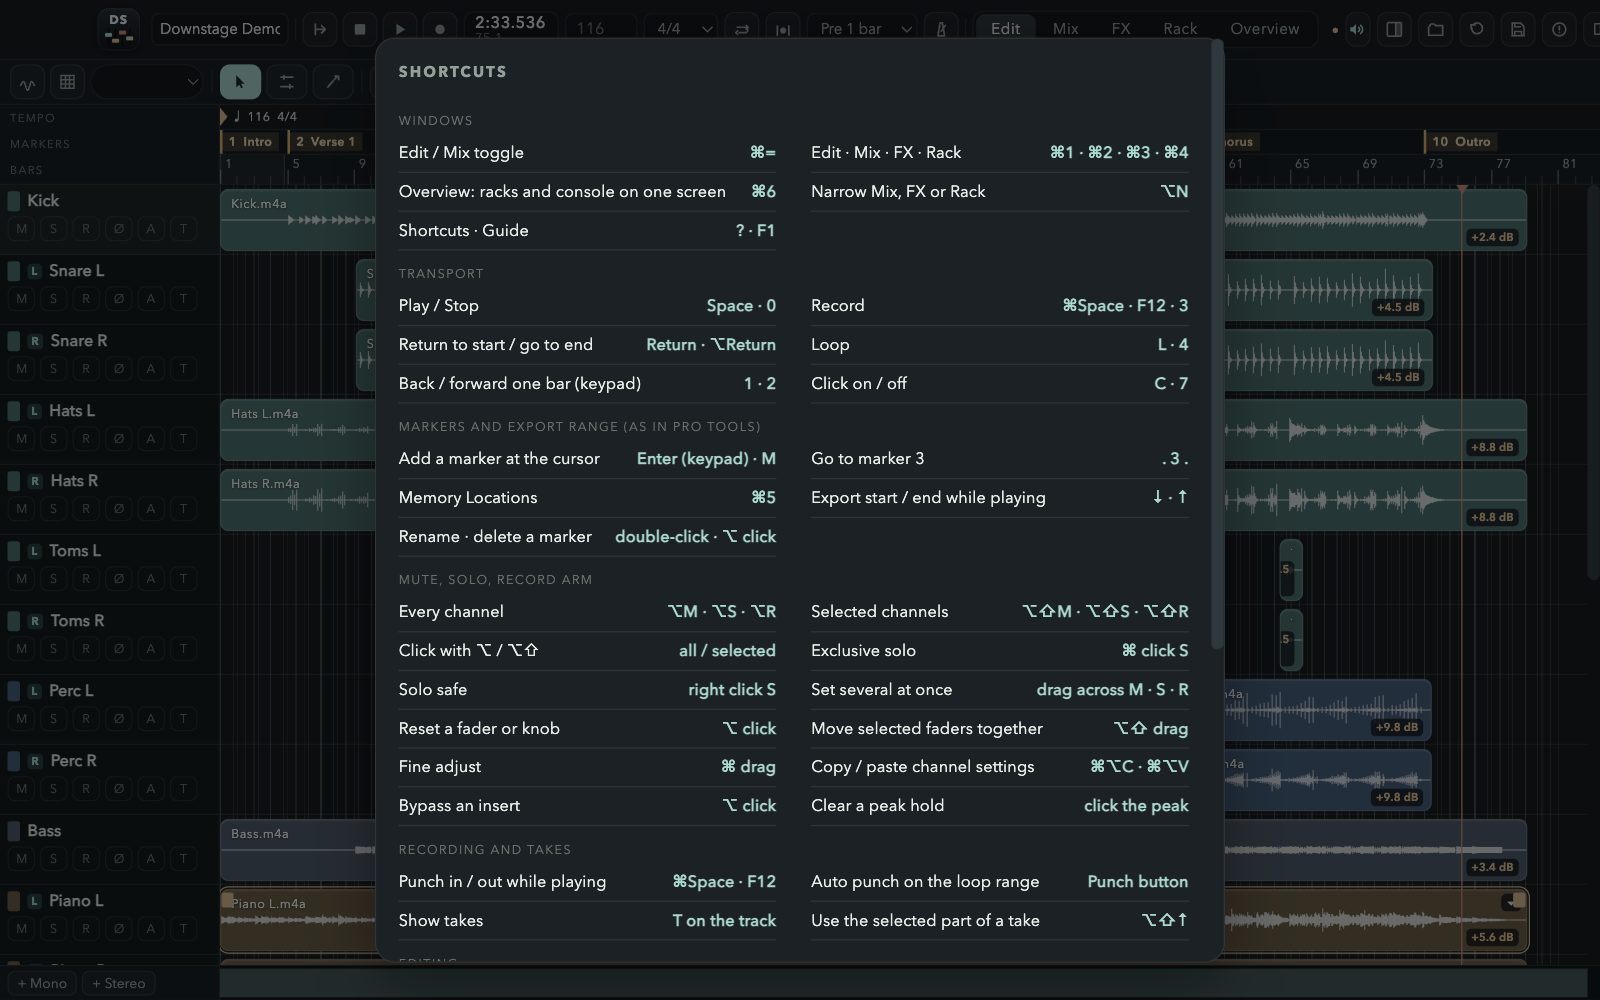
Task: Select the pointer arrow tool
Action: (240, 82)
